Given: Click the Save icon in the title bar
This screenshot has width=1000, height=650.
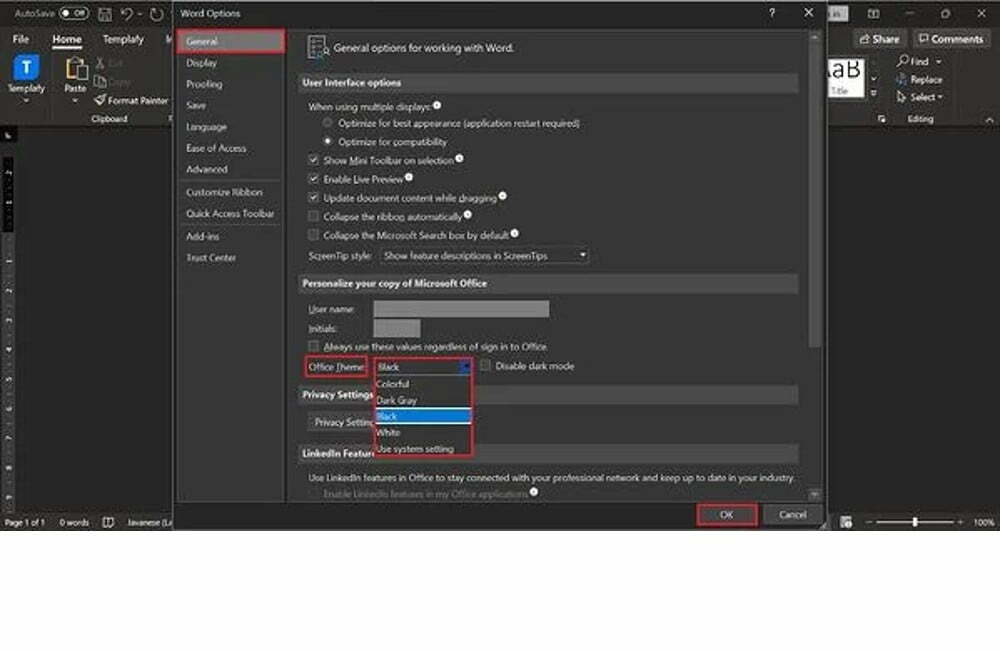Looking at the screenshot, I should click(x=104, y=14).
